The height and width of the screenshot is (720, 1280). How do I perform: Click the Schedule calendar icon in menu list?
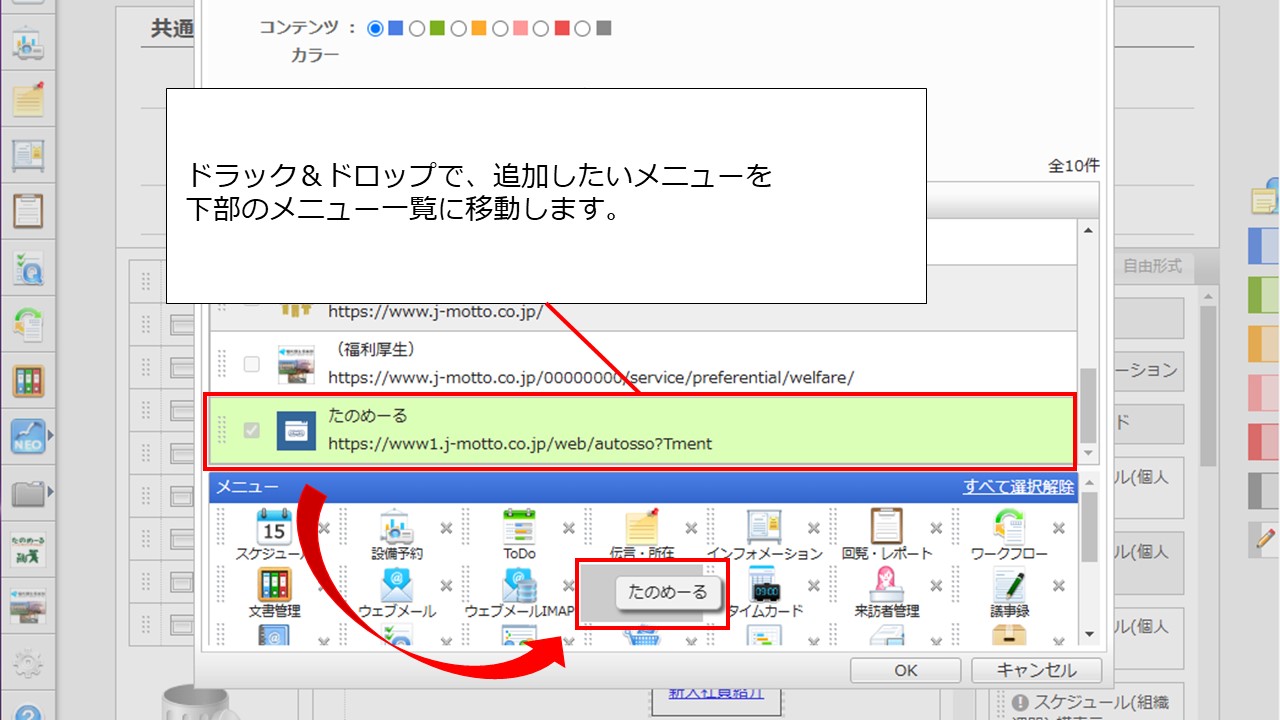[x=273, y=525]
